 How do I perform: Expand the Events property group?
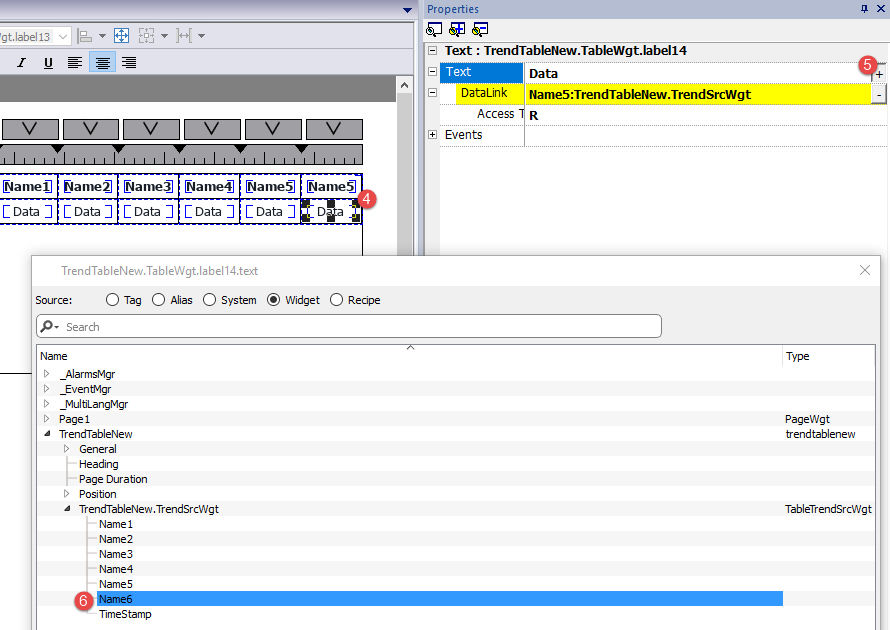433,135
